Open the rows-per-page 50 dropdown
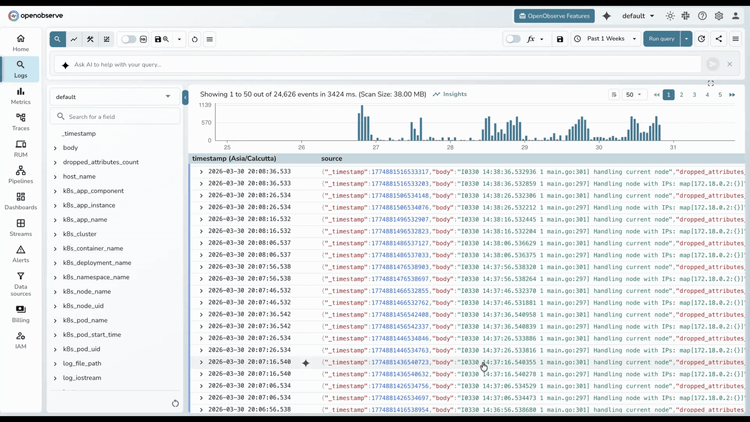 tap(633, 95)
